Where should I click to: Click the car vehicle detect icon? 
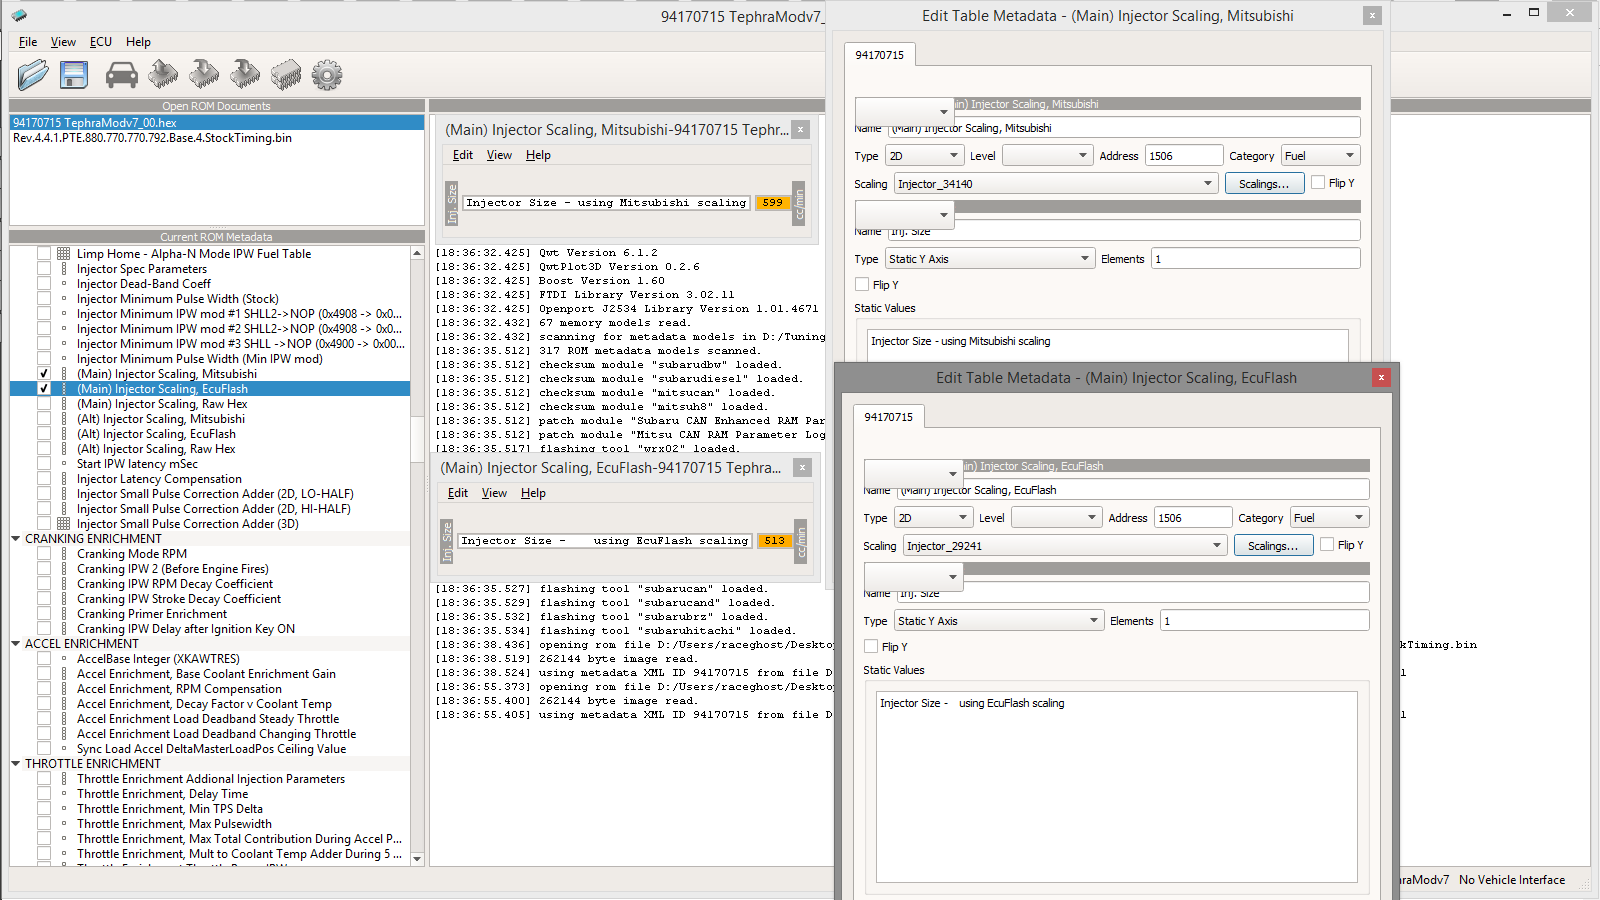pyautogui.click(x=121, y=75)
